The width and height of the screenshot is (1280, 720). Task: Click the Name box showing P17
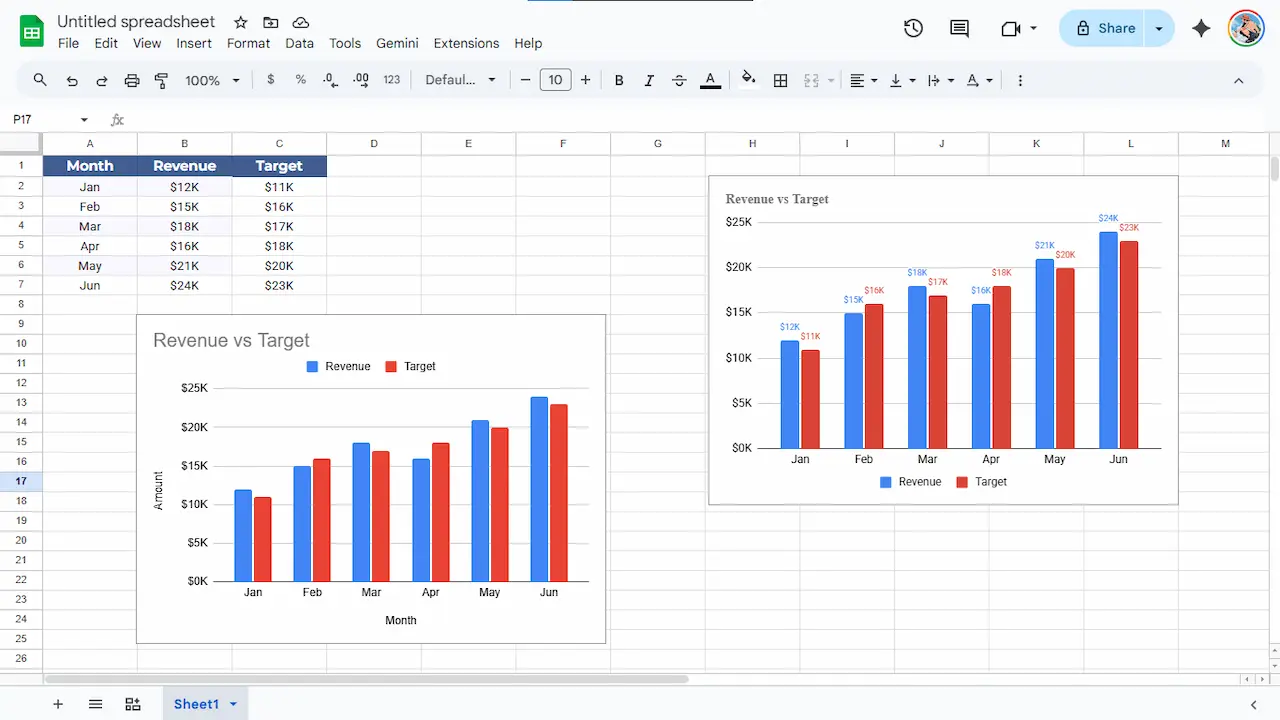click(x=38, y=120)
